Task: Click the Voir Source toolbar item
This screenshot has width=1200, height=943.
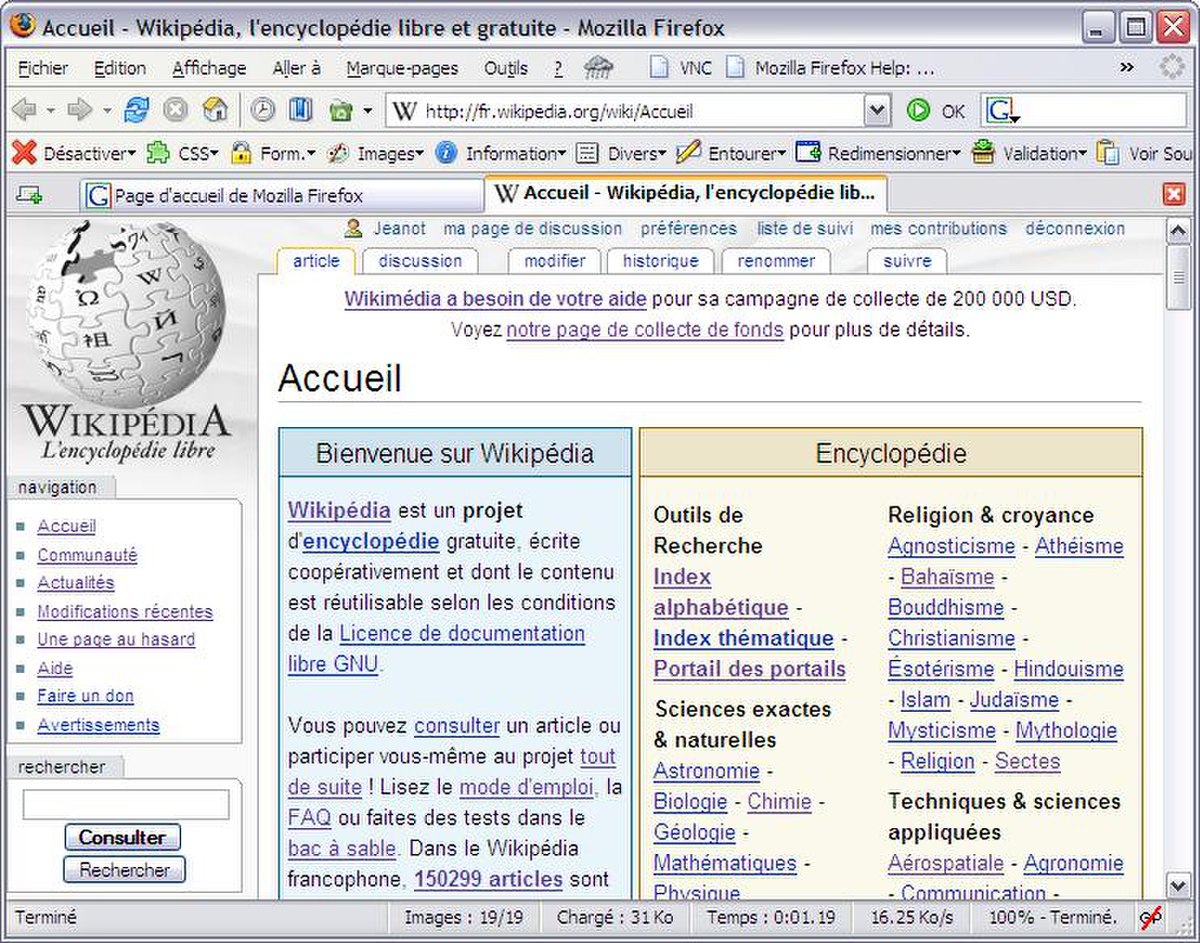Action: click(x=1145, y=153)
